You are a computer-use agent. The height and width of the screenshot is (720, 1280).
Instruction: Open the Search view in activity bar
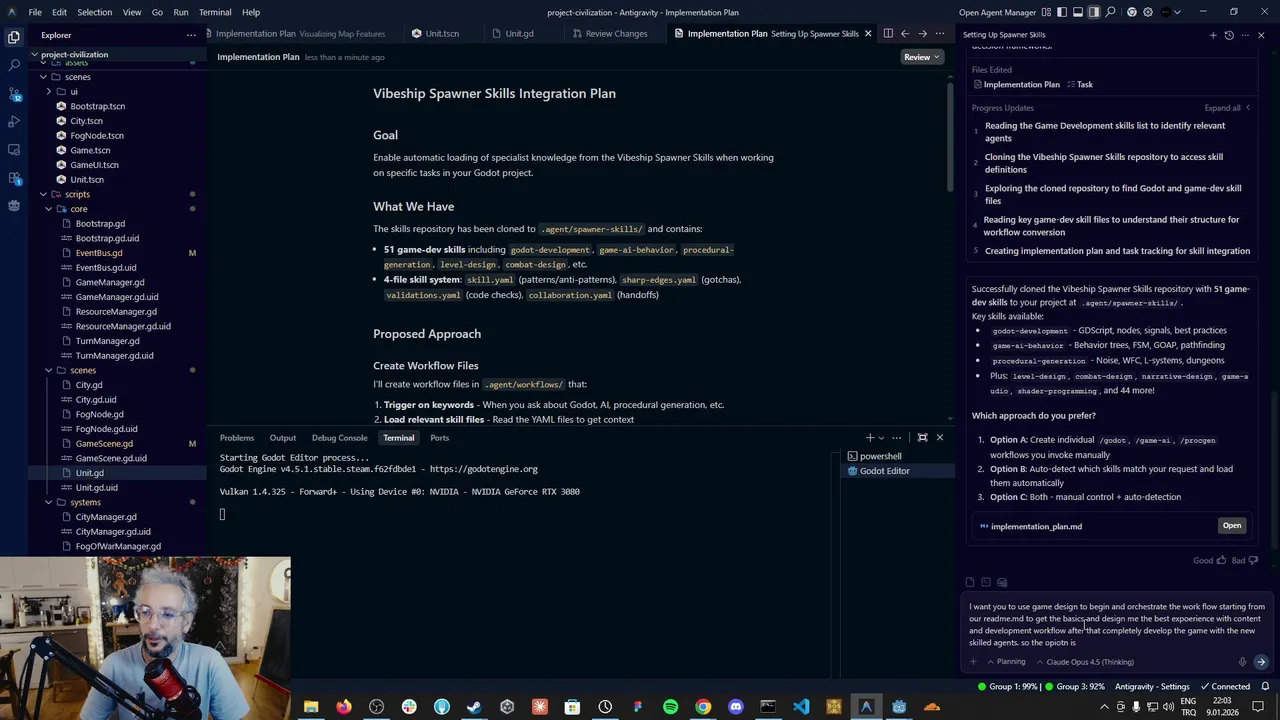coord(14,65)
